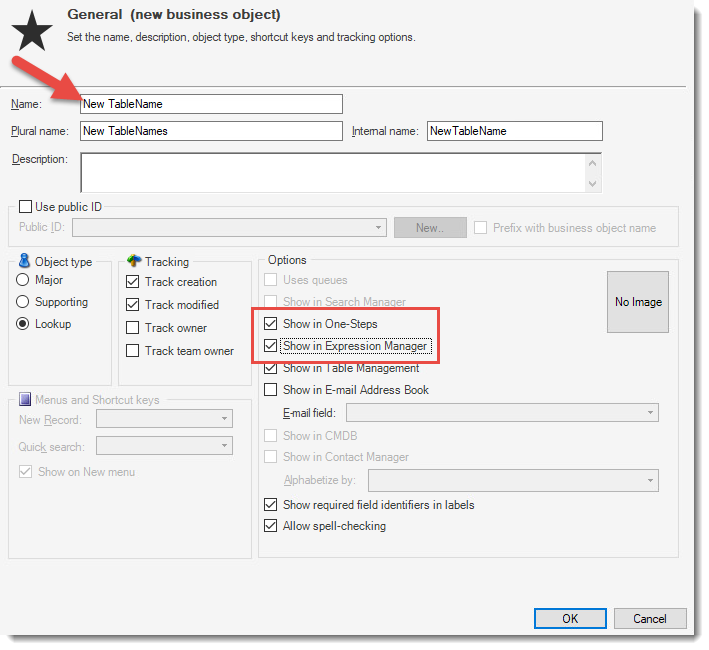Focus the Internal name field
This screenshot has height=650, width=709.
click(x=514, y=131)
